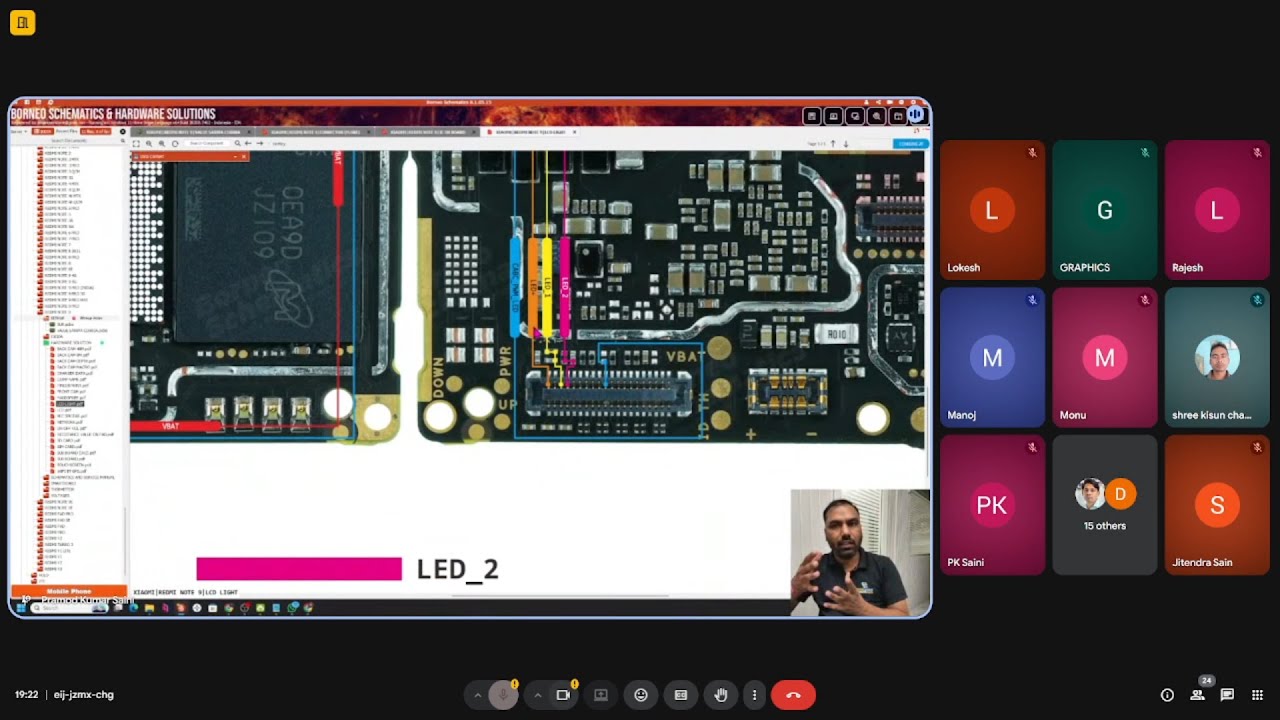The width and height of the screenshot is (1280, 720).
Task: Show the people panel with 24 badge
Action: tap(1198, 695)
